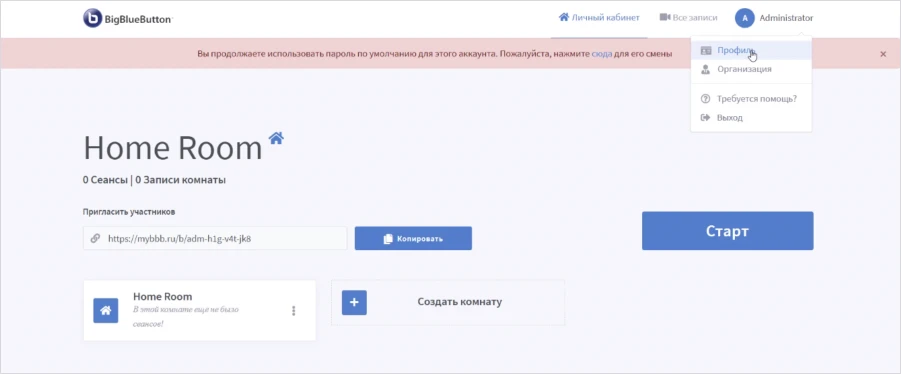Open the Все записи tab

click(x=688, y=18)
